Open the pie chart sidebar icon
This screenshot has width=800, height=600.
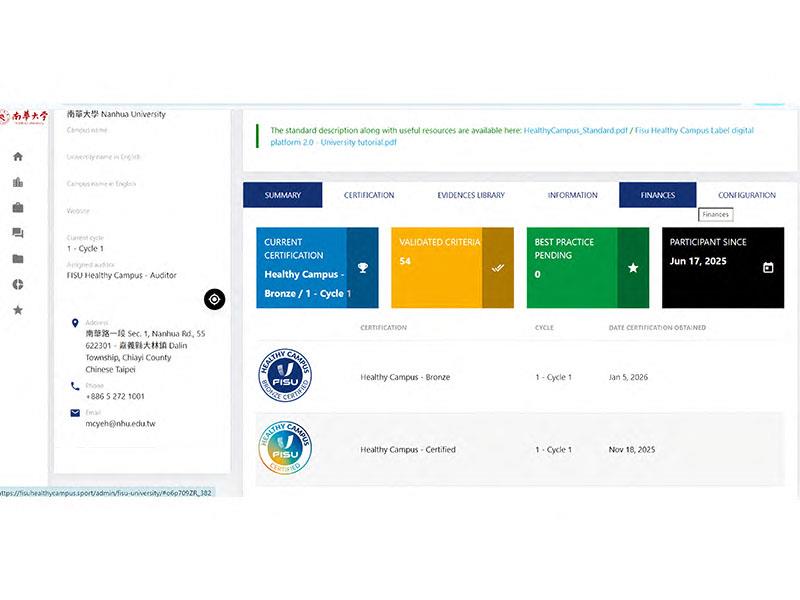pyautogui.click(x=18, y=285)
